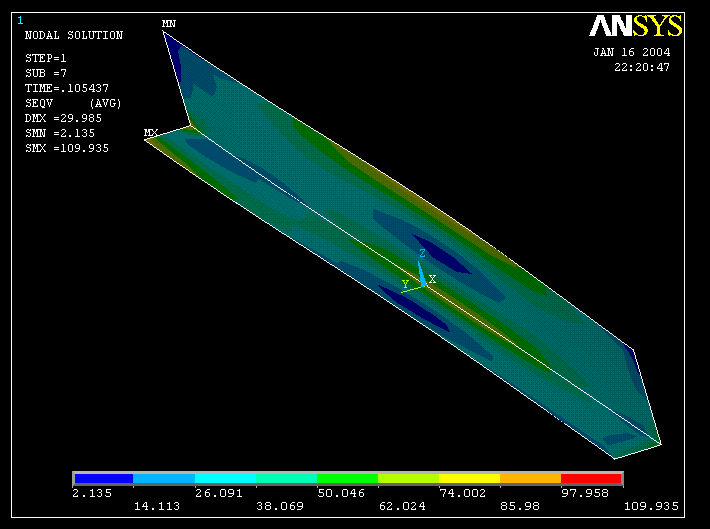Click the SUB =7 text
This screenshot has height=529, width=710.
coord(46,73)
